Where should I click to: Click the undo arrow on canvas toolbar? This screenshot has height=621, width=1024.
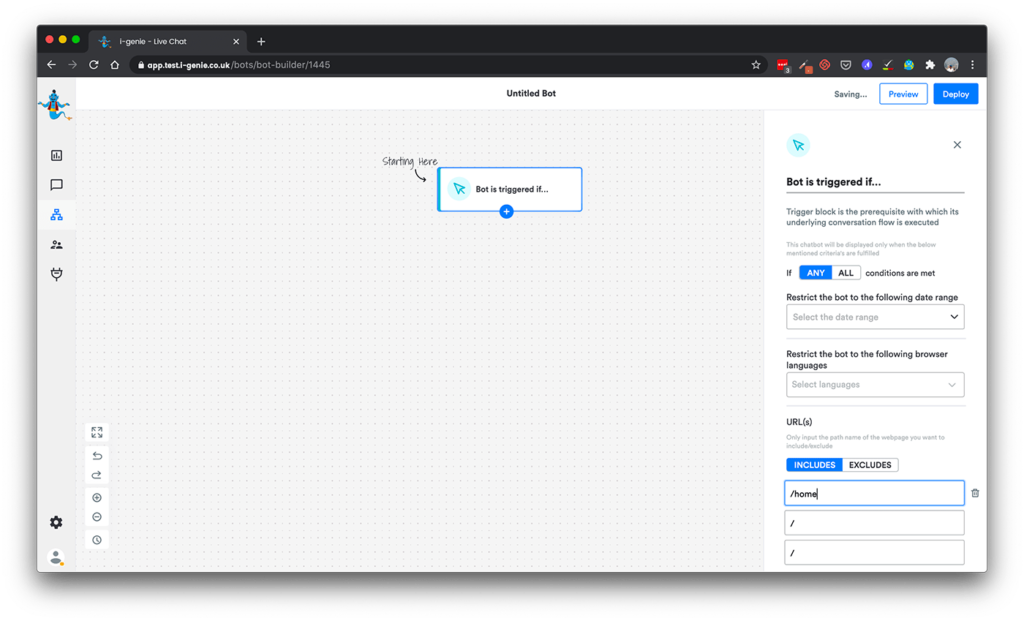point(97,456)
